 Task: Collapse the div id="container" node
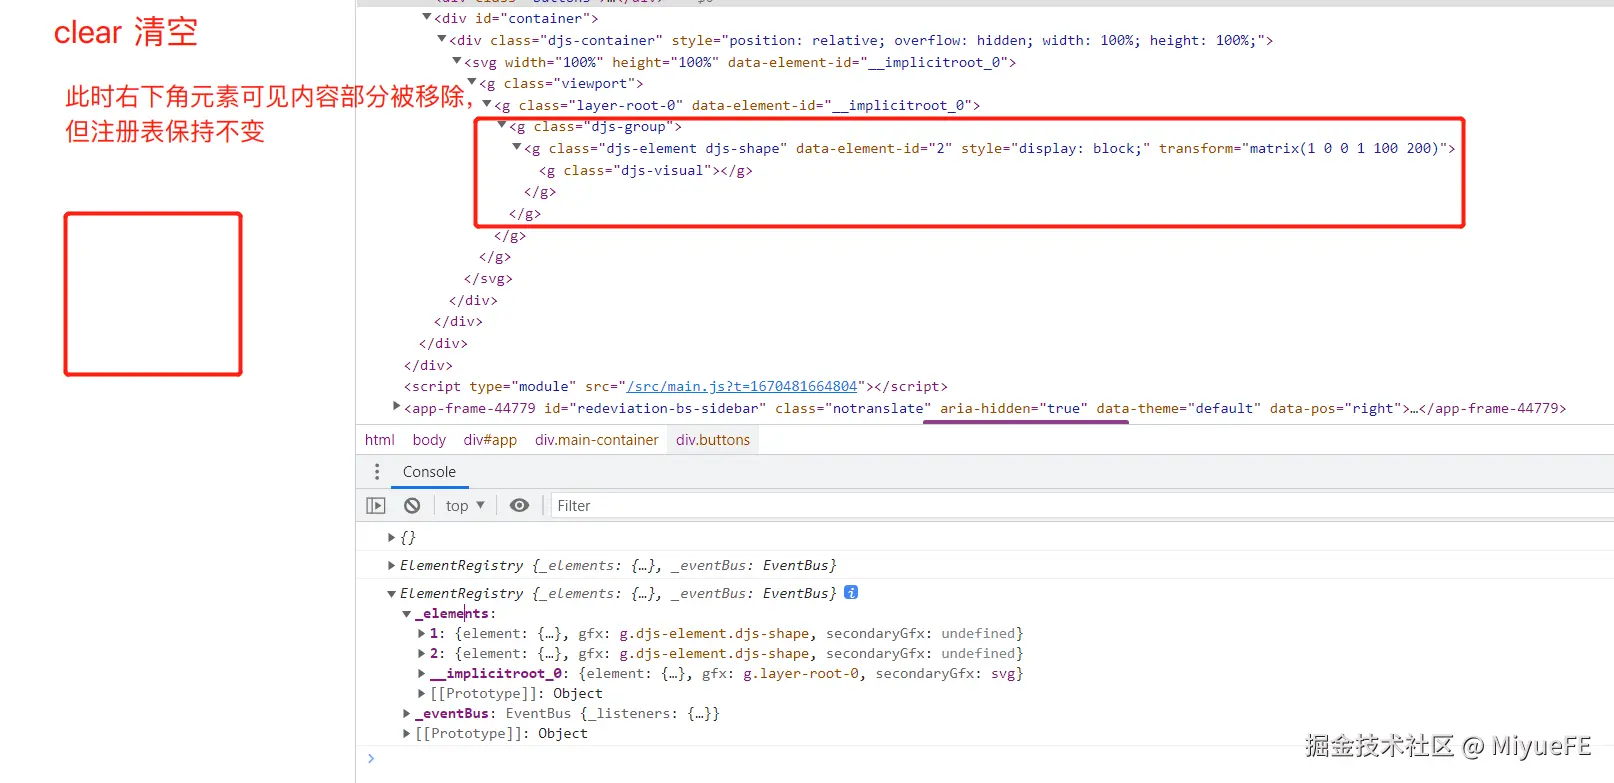pos(427,17)
